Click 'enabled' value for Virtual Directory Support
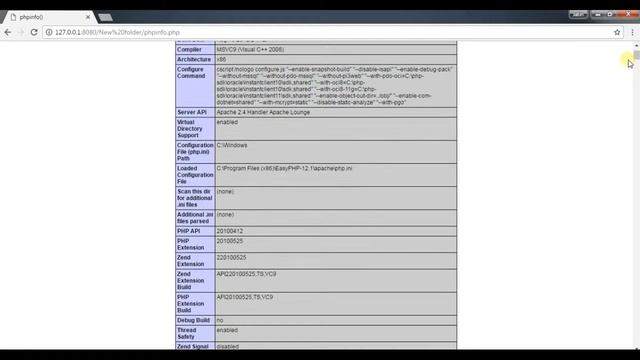Screen dimensions: 640x360 click(x=227, y=122)
